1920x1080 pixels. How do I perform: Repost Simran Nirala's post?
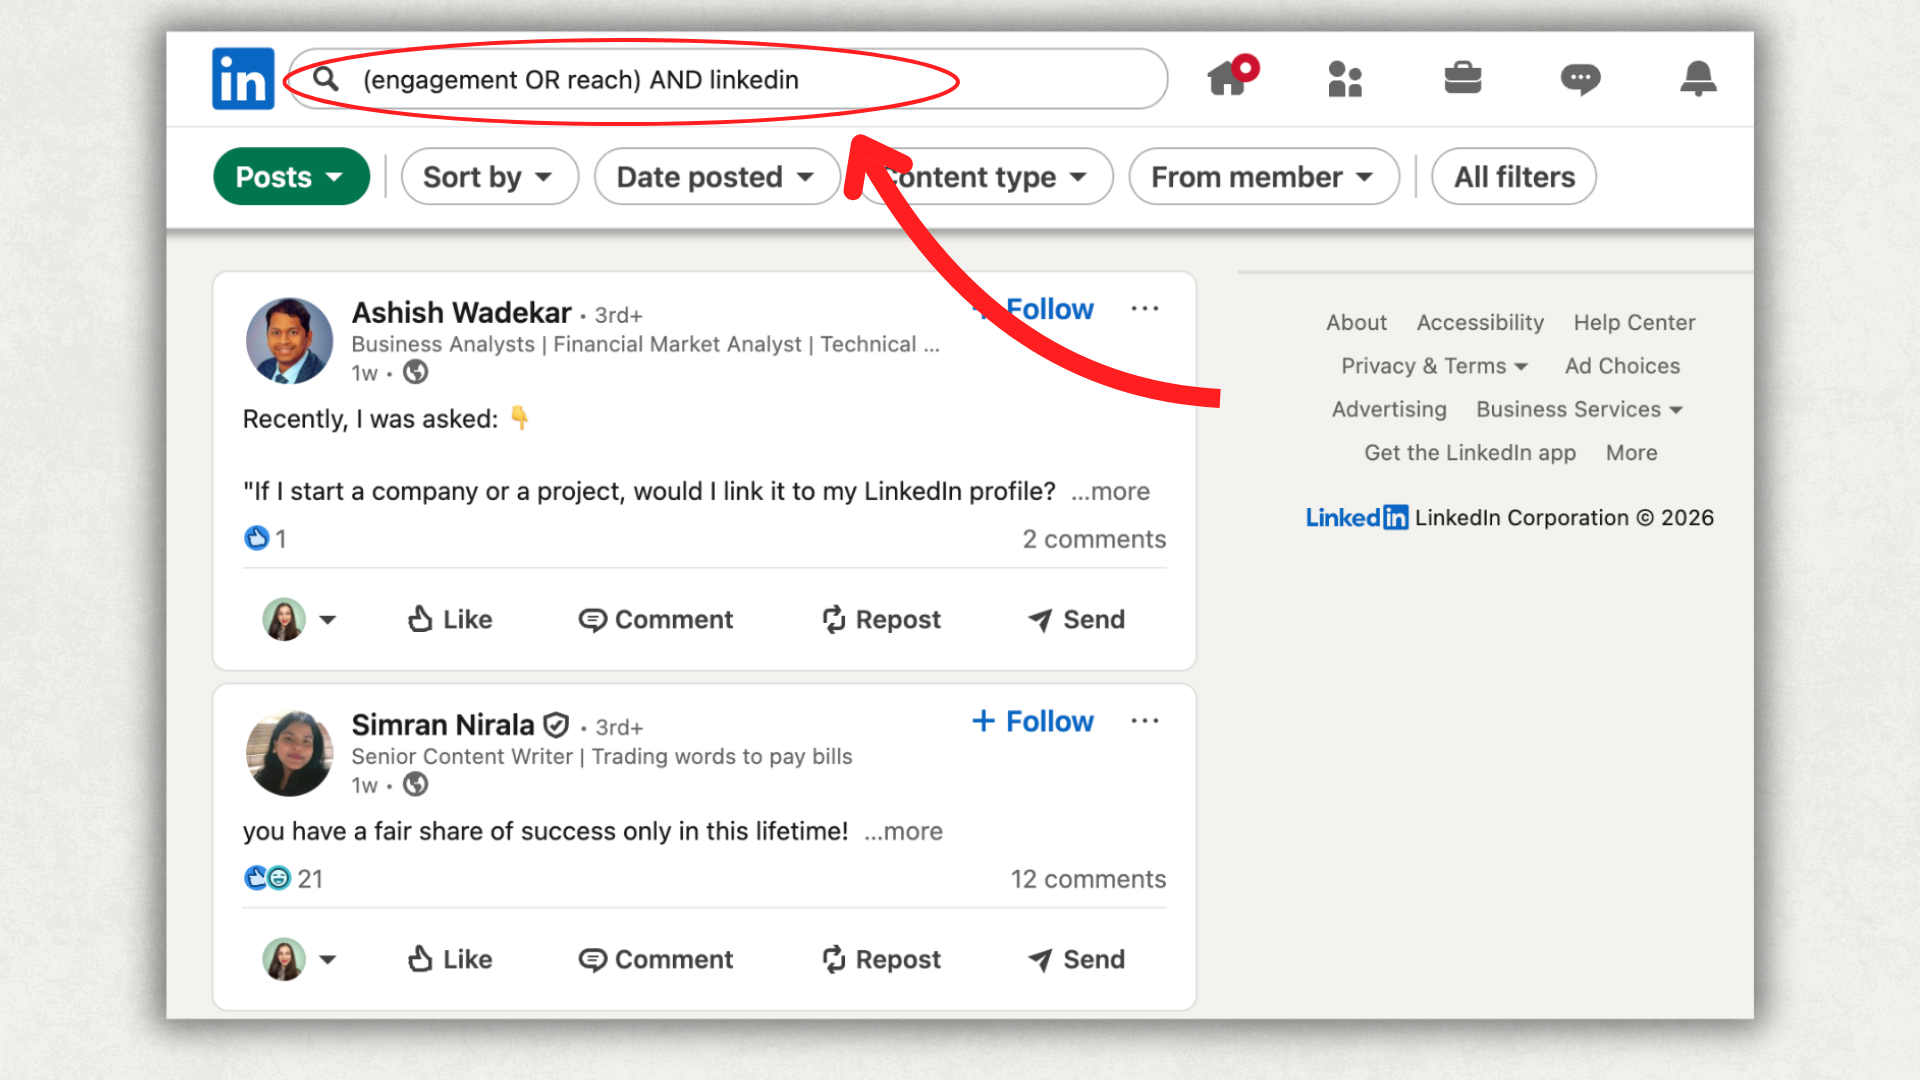tap(881, 960)
